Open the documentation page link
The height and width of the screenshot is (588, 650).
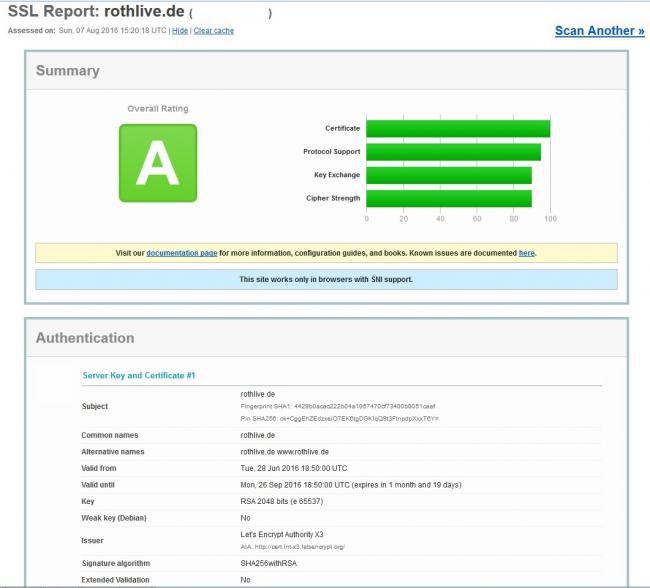182,253
